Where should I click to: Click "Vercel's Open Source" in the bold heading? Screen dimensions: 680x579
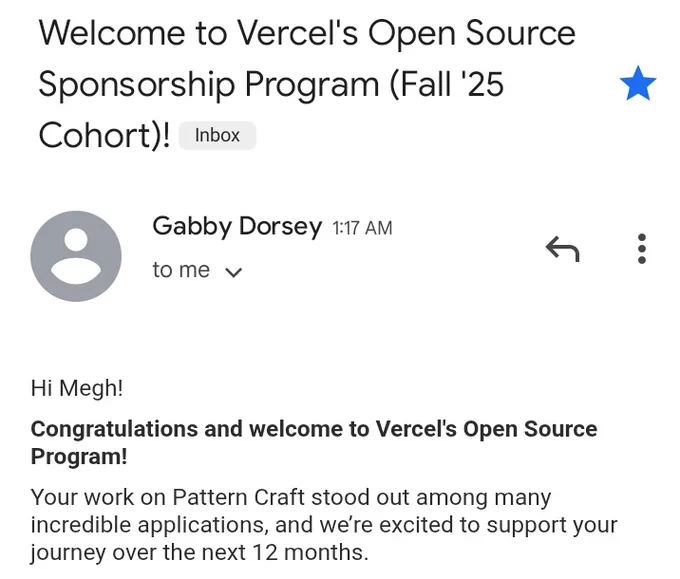click(486, 429)
